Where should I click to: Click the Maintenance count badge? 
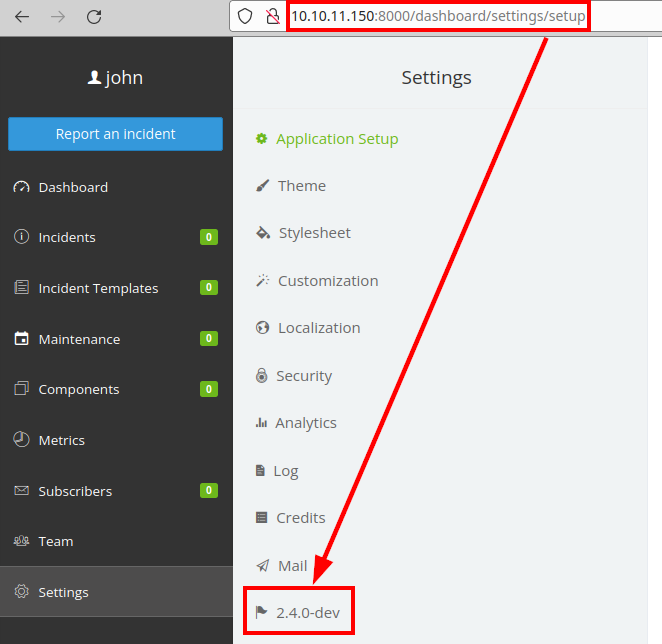[209, 338]
